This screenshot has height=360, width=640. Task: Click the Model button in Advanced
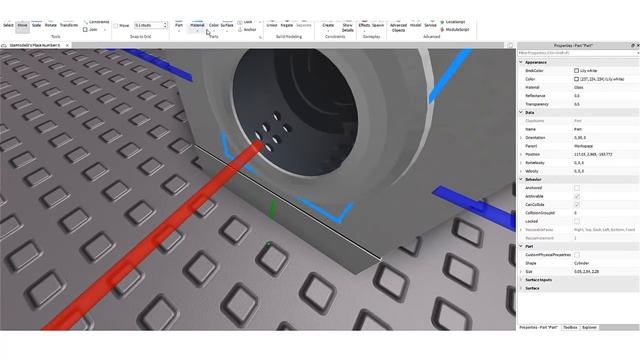(x=416, y=25)
